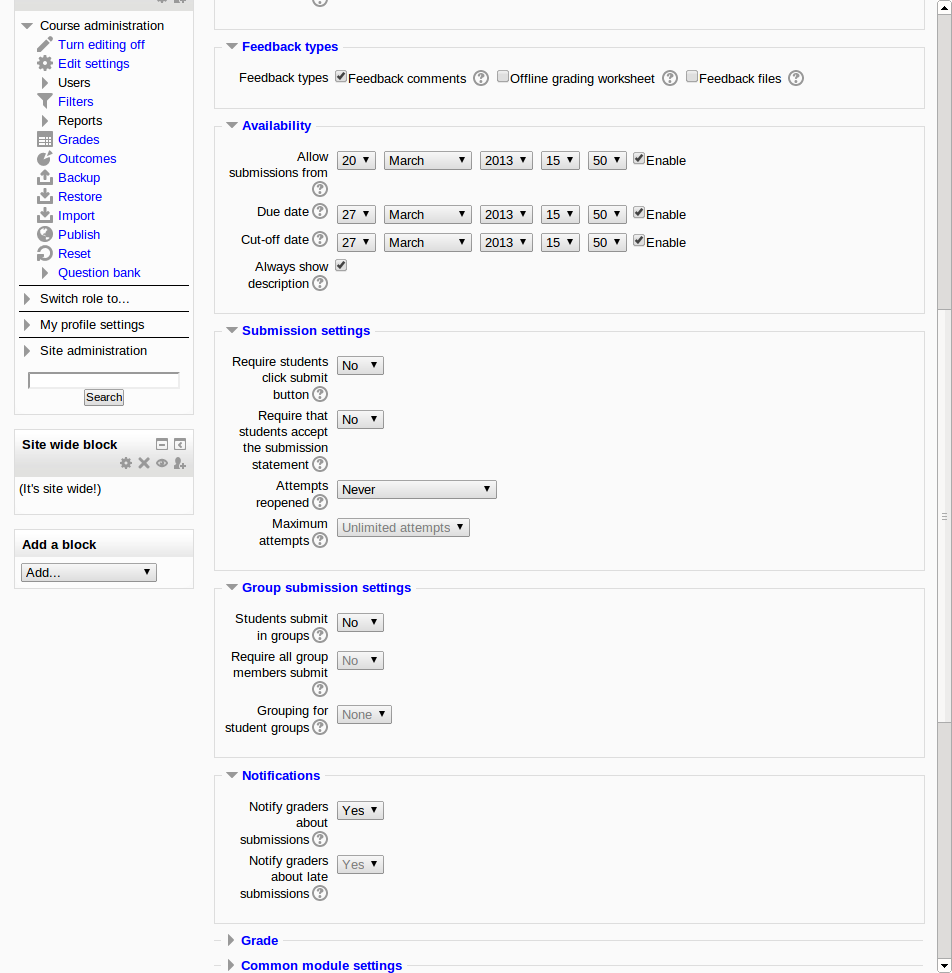Open help for Maximum attempts

coord(320,540)
